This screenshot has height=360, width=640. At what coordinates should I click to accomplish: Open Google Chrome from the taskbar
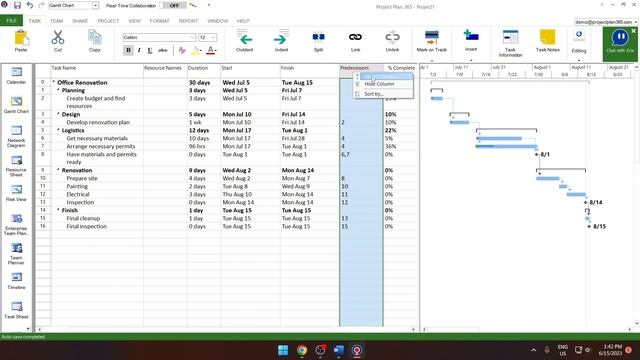(302, 350)
